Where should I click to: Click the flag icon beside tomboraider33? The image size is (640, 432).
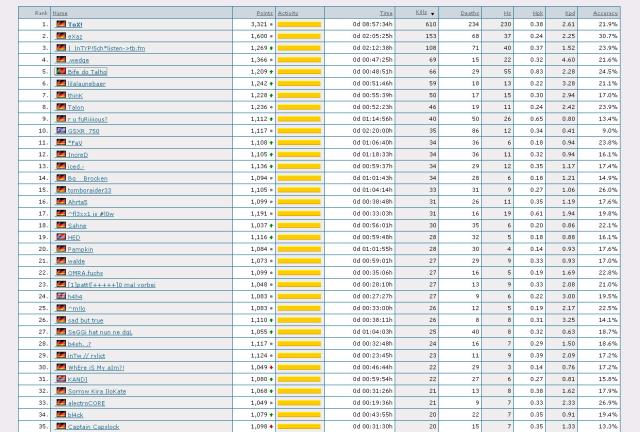click(x=60, y=190)
